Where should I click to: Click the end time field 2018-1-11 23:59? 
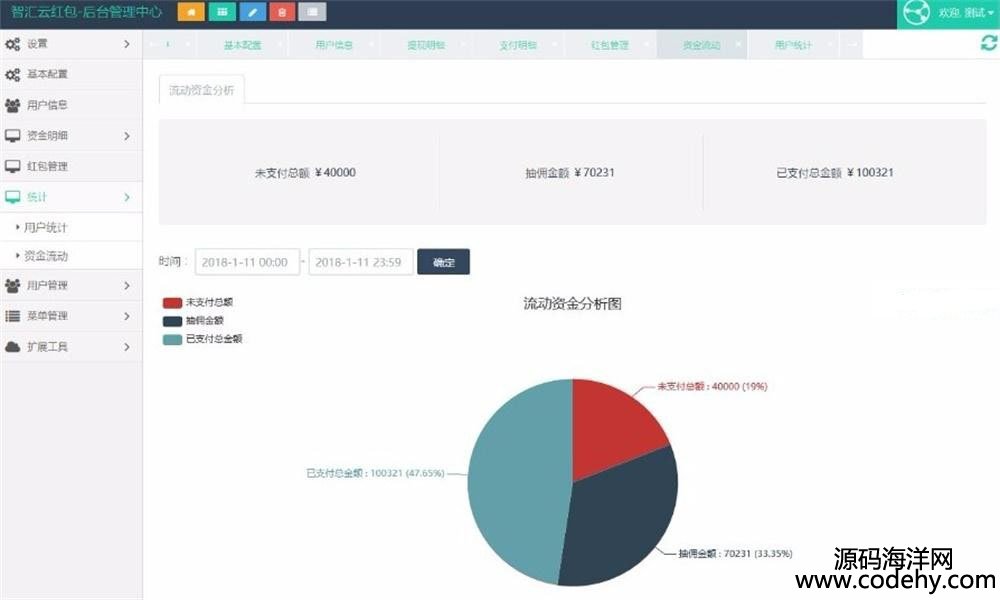pyautogui.click(x=360, y=262)
